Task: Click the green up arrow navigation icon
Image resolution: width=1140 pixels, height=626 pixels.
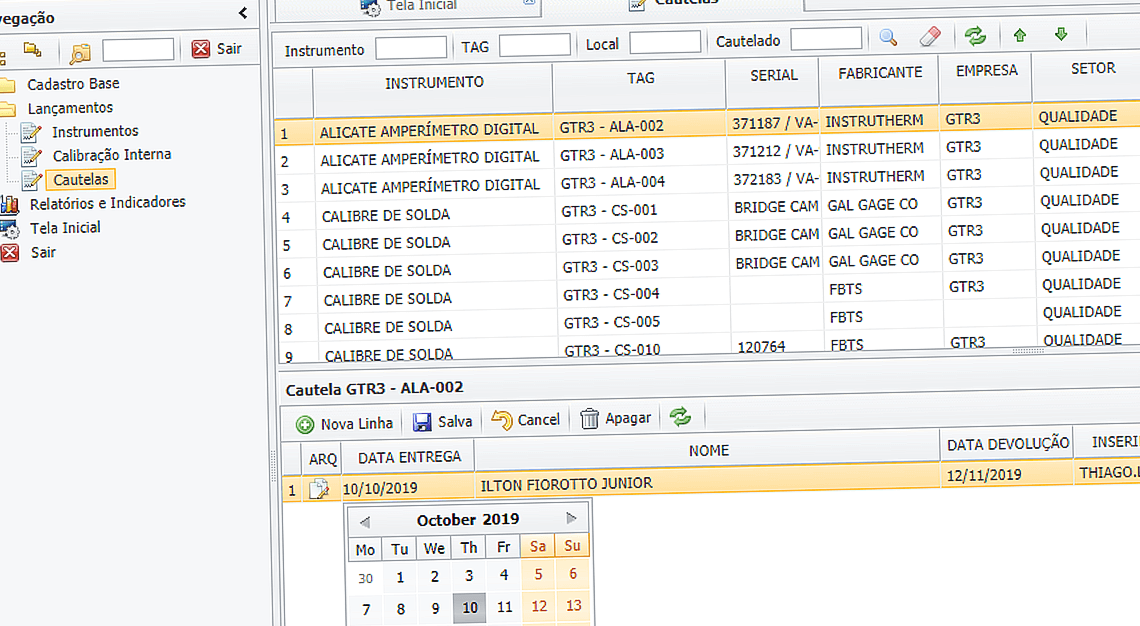Action: pyautogui.click(x=1019, y=36)
